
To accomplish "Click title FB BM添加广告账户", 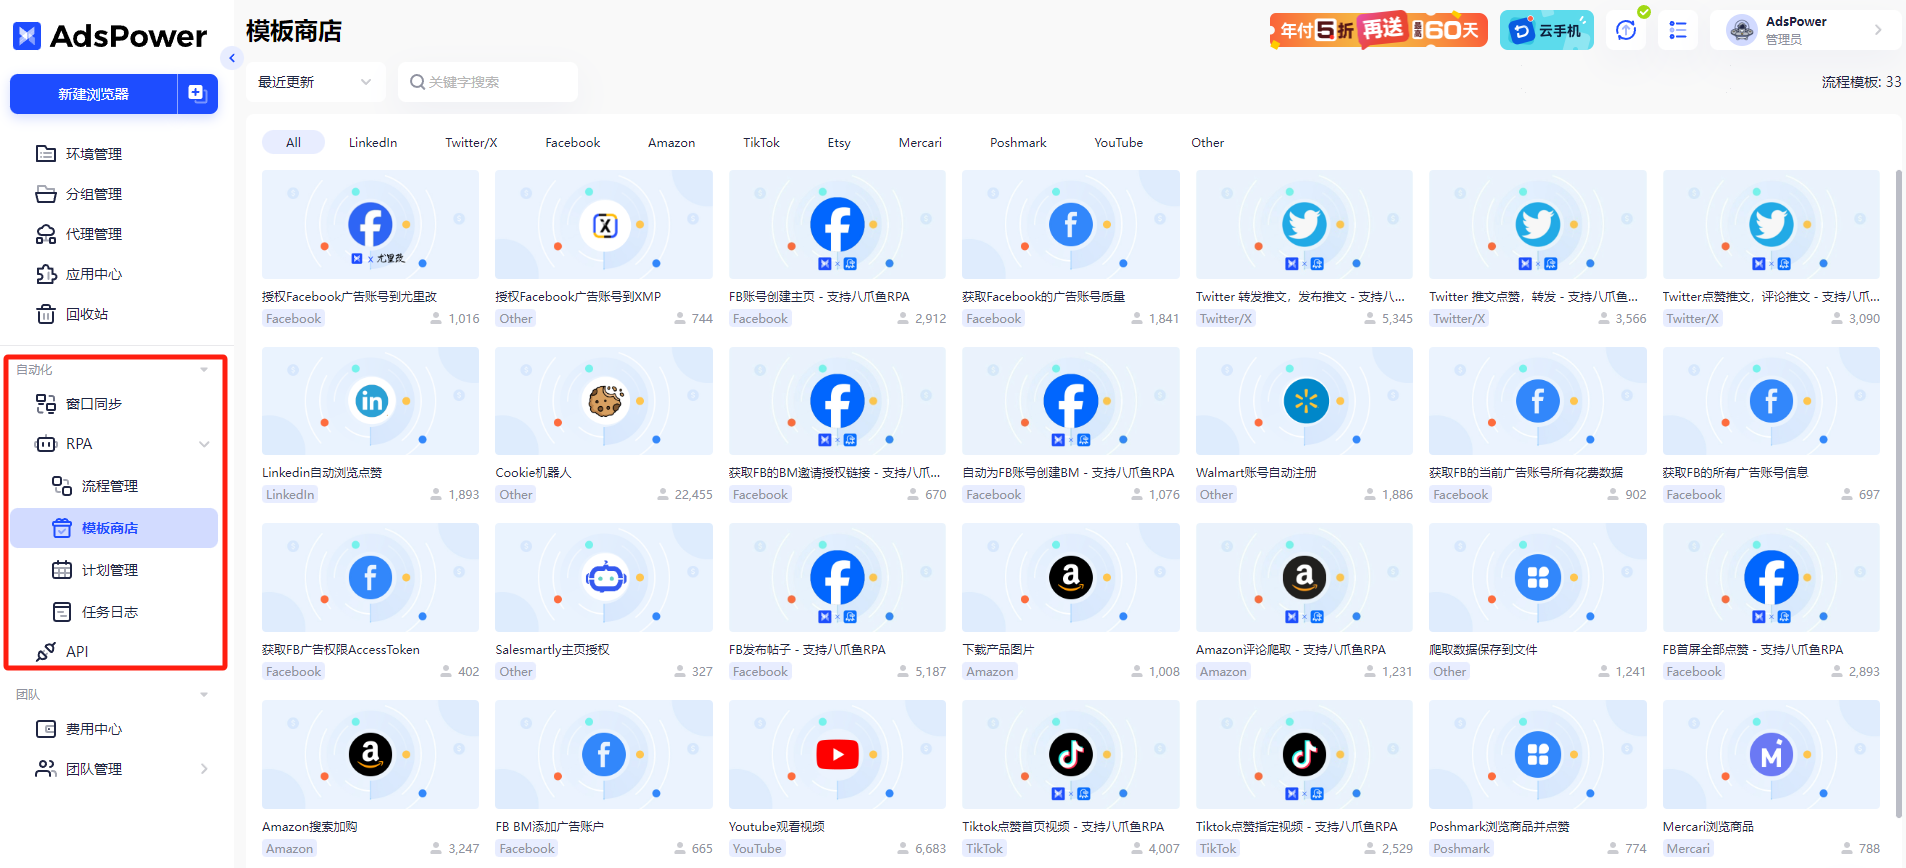I will [549, 827].
